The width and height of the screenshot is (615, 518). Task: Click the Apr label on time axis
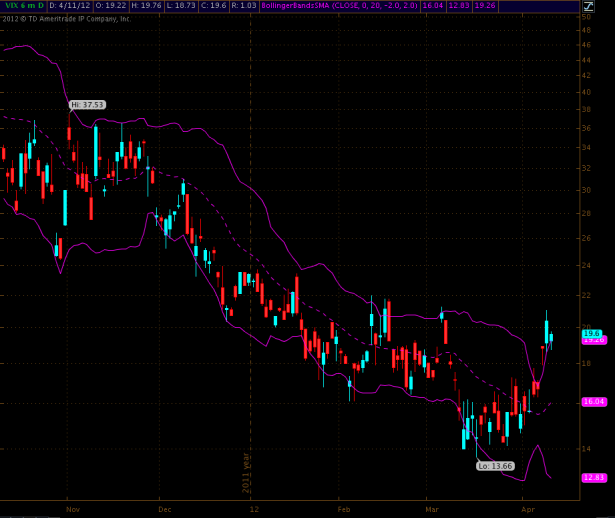coord(527,509)
